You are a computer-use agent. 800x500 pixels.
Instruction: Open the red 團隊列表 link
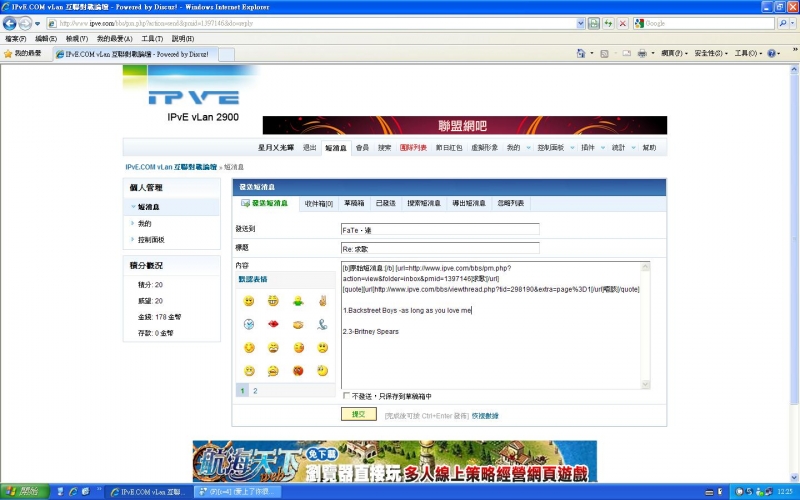pyautogui.click(x=413, y=147)
